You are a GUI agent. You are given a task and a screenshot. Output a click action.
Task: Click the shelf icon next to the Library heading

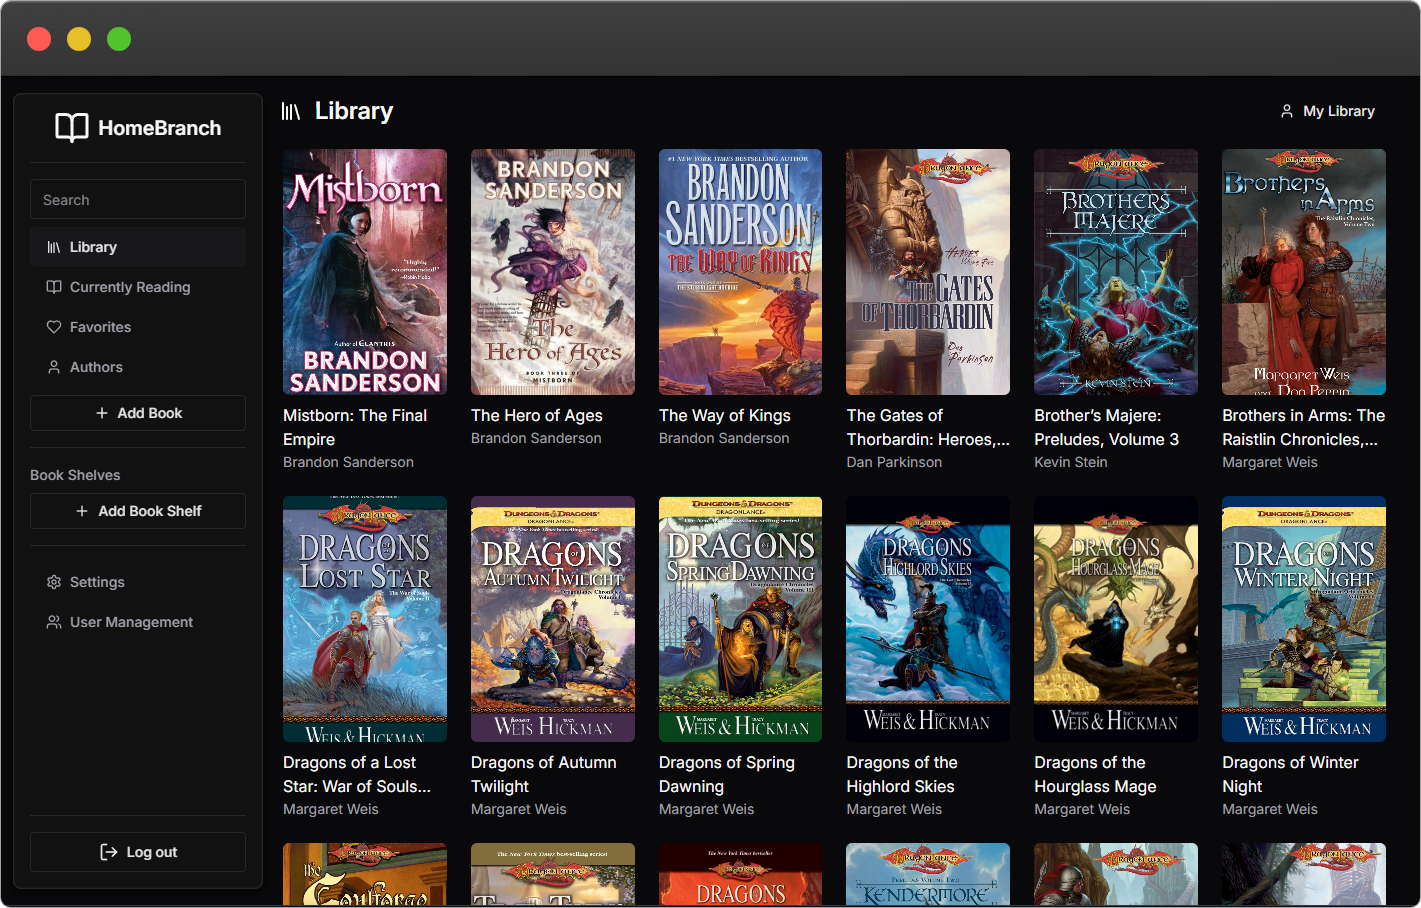tap(290, 111)
